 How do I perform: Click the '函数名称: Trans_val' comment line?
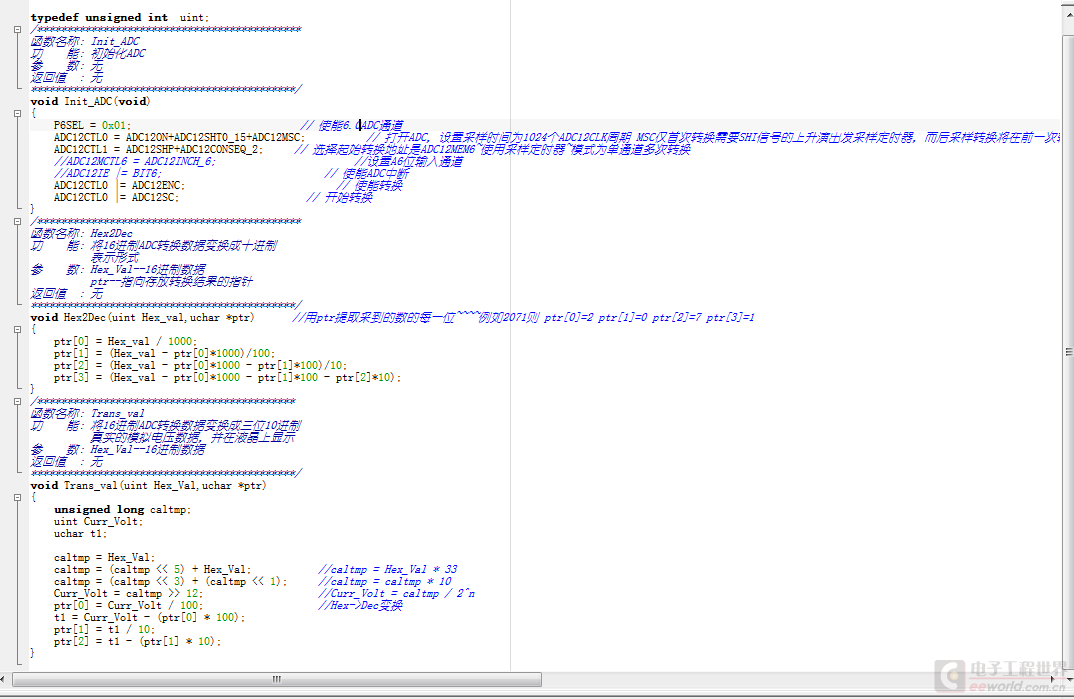(x=88, y=414)
